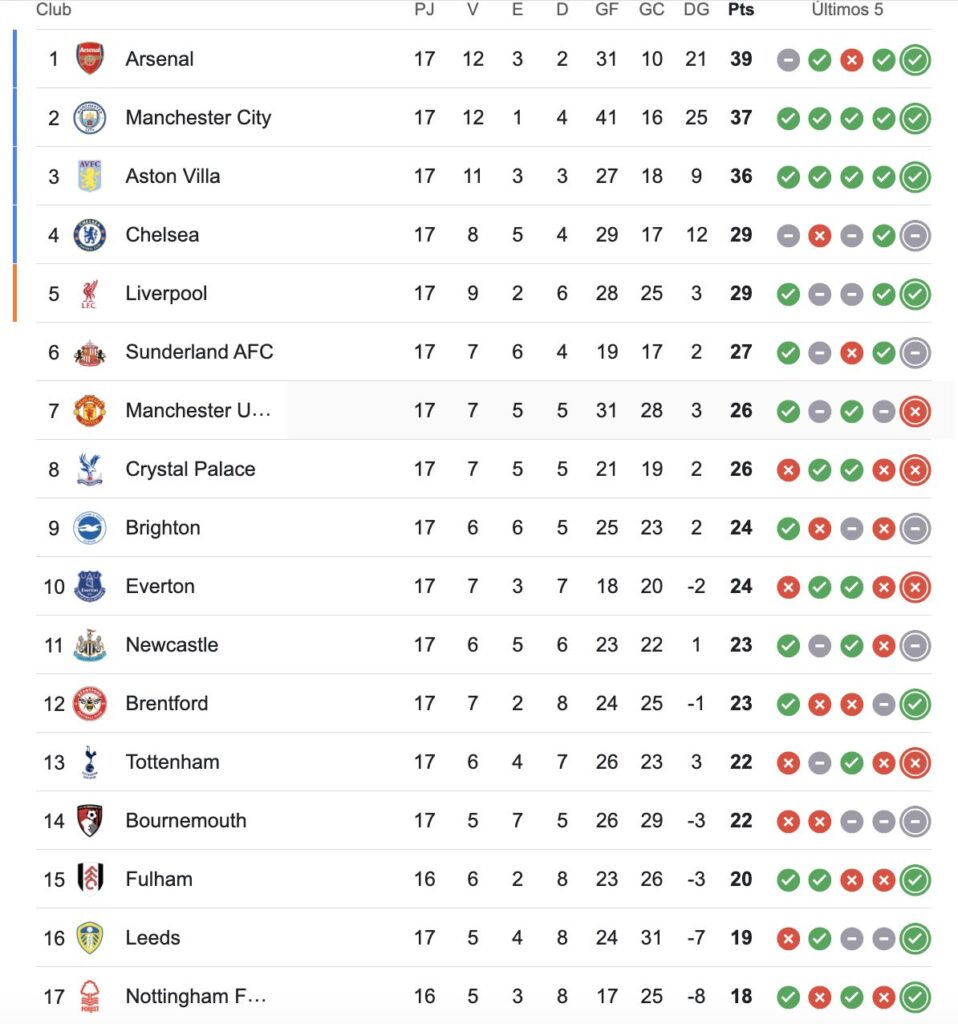Click the Pts column header
This screenshot has width=958, height=1024.
coord(741,10)
